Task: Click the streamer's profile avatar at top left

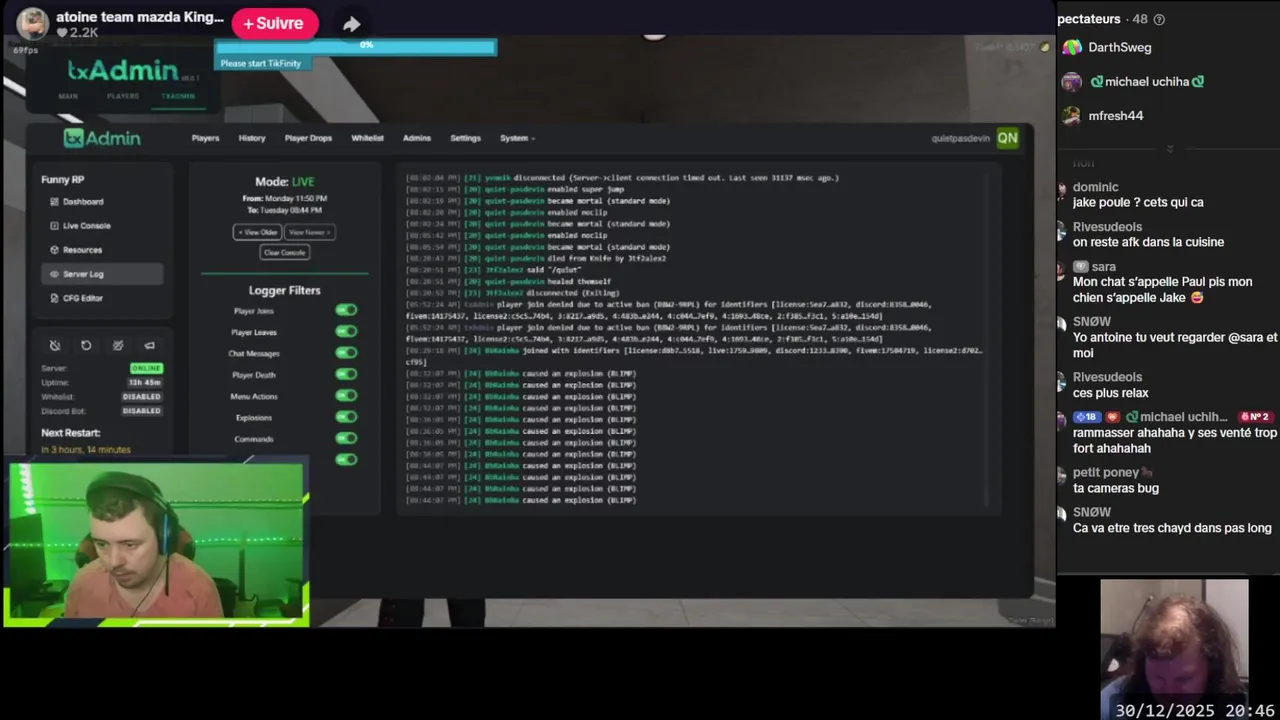Action: pos(32,23)
